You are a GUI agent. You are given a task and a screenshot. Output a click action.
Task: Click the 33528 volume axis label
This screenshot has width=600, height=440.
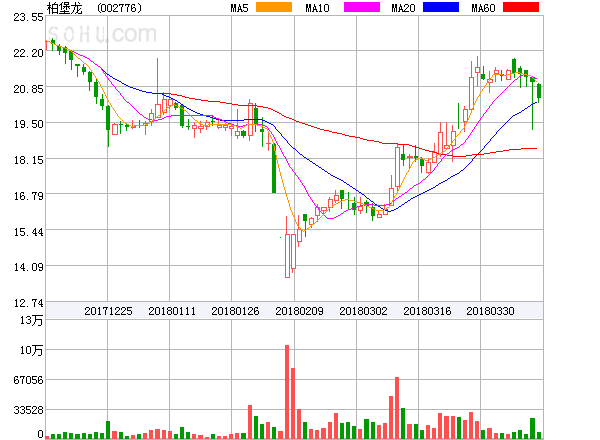point(28,410)
